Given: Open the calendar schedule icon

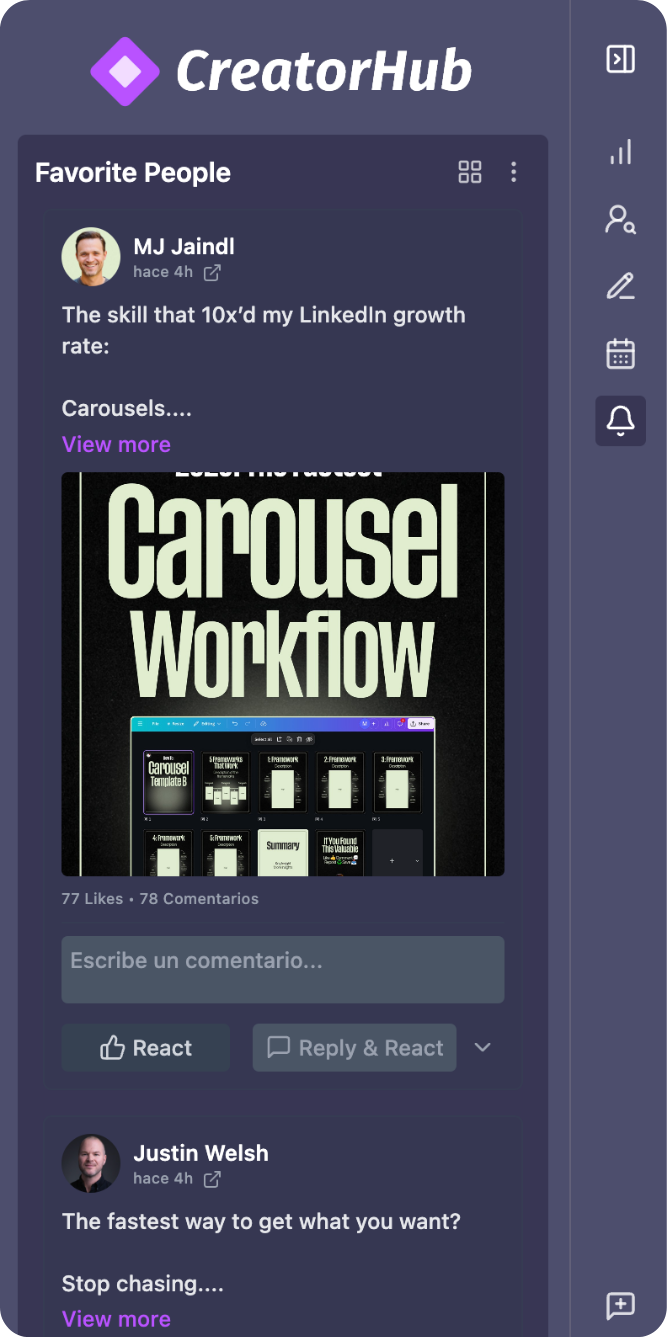Looking at the screenshot, I should click(620, 353).
